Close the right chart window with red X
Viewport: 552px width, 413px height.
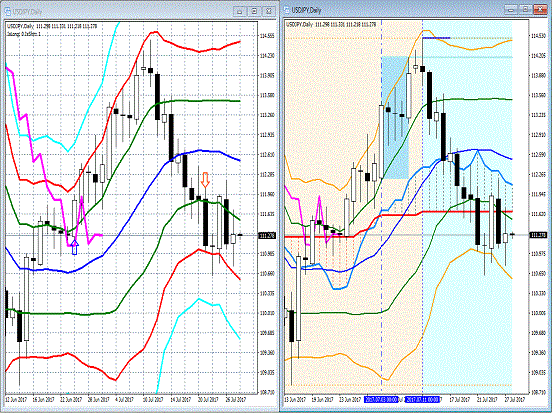coord(540,10)
